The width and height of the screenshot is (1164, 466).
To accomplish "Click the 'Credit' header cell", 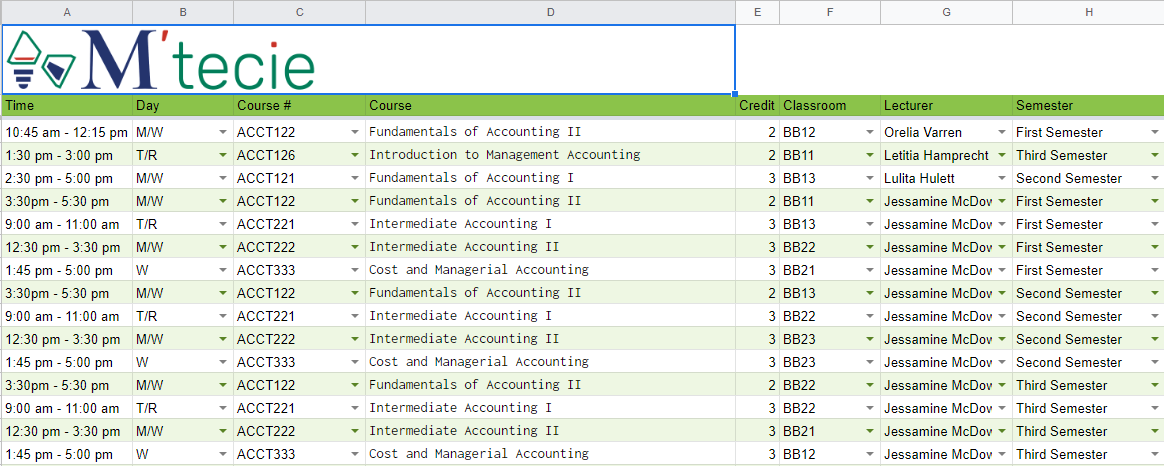I will pos(757,105).
